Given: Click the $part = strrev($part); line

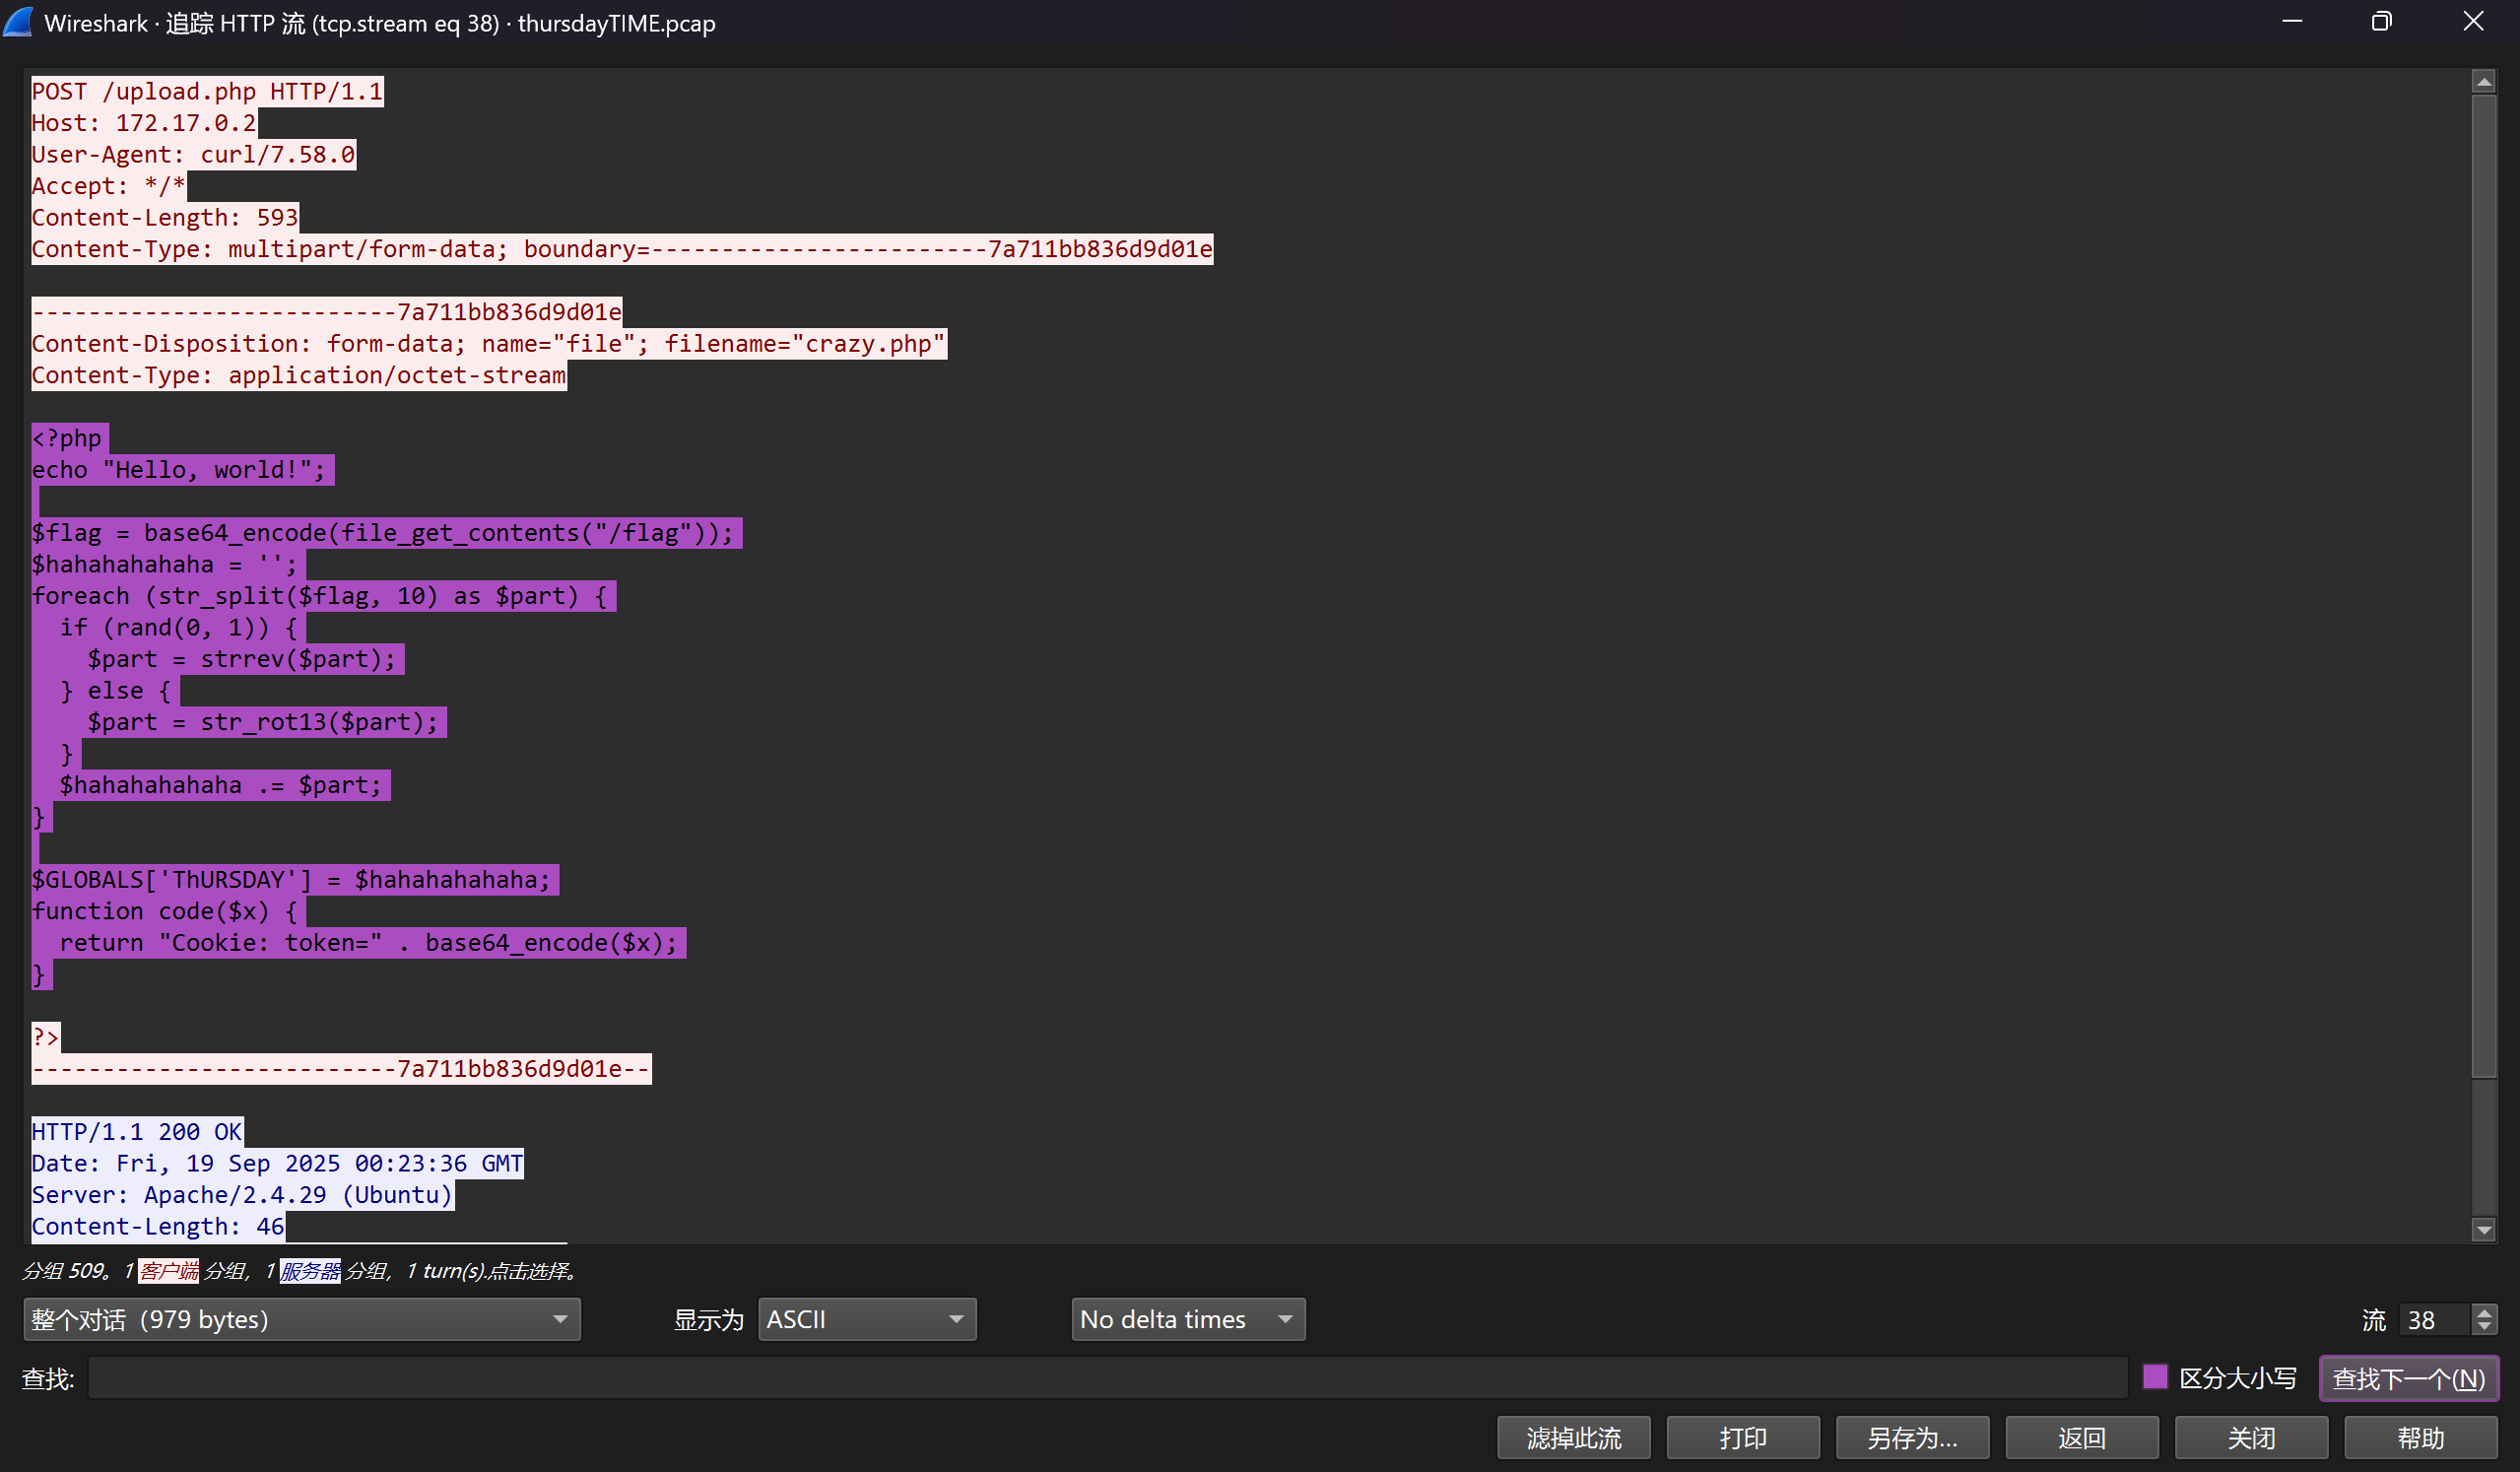Looking at the screenshot, I should click(242, 659).
